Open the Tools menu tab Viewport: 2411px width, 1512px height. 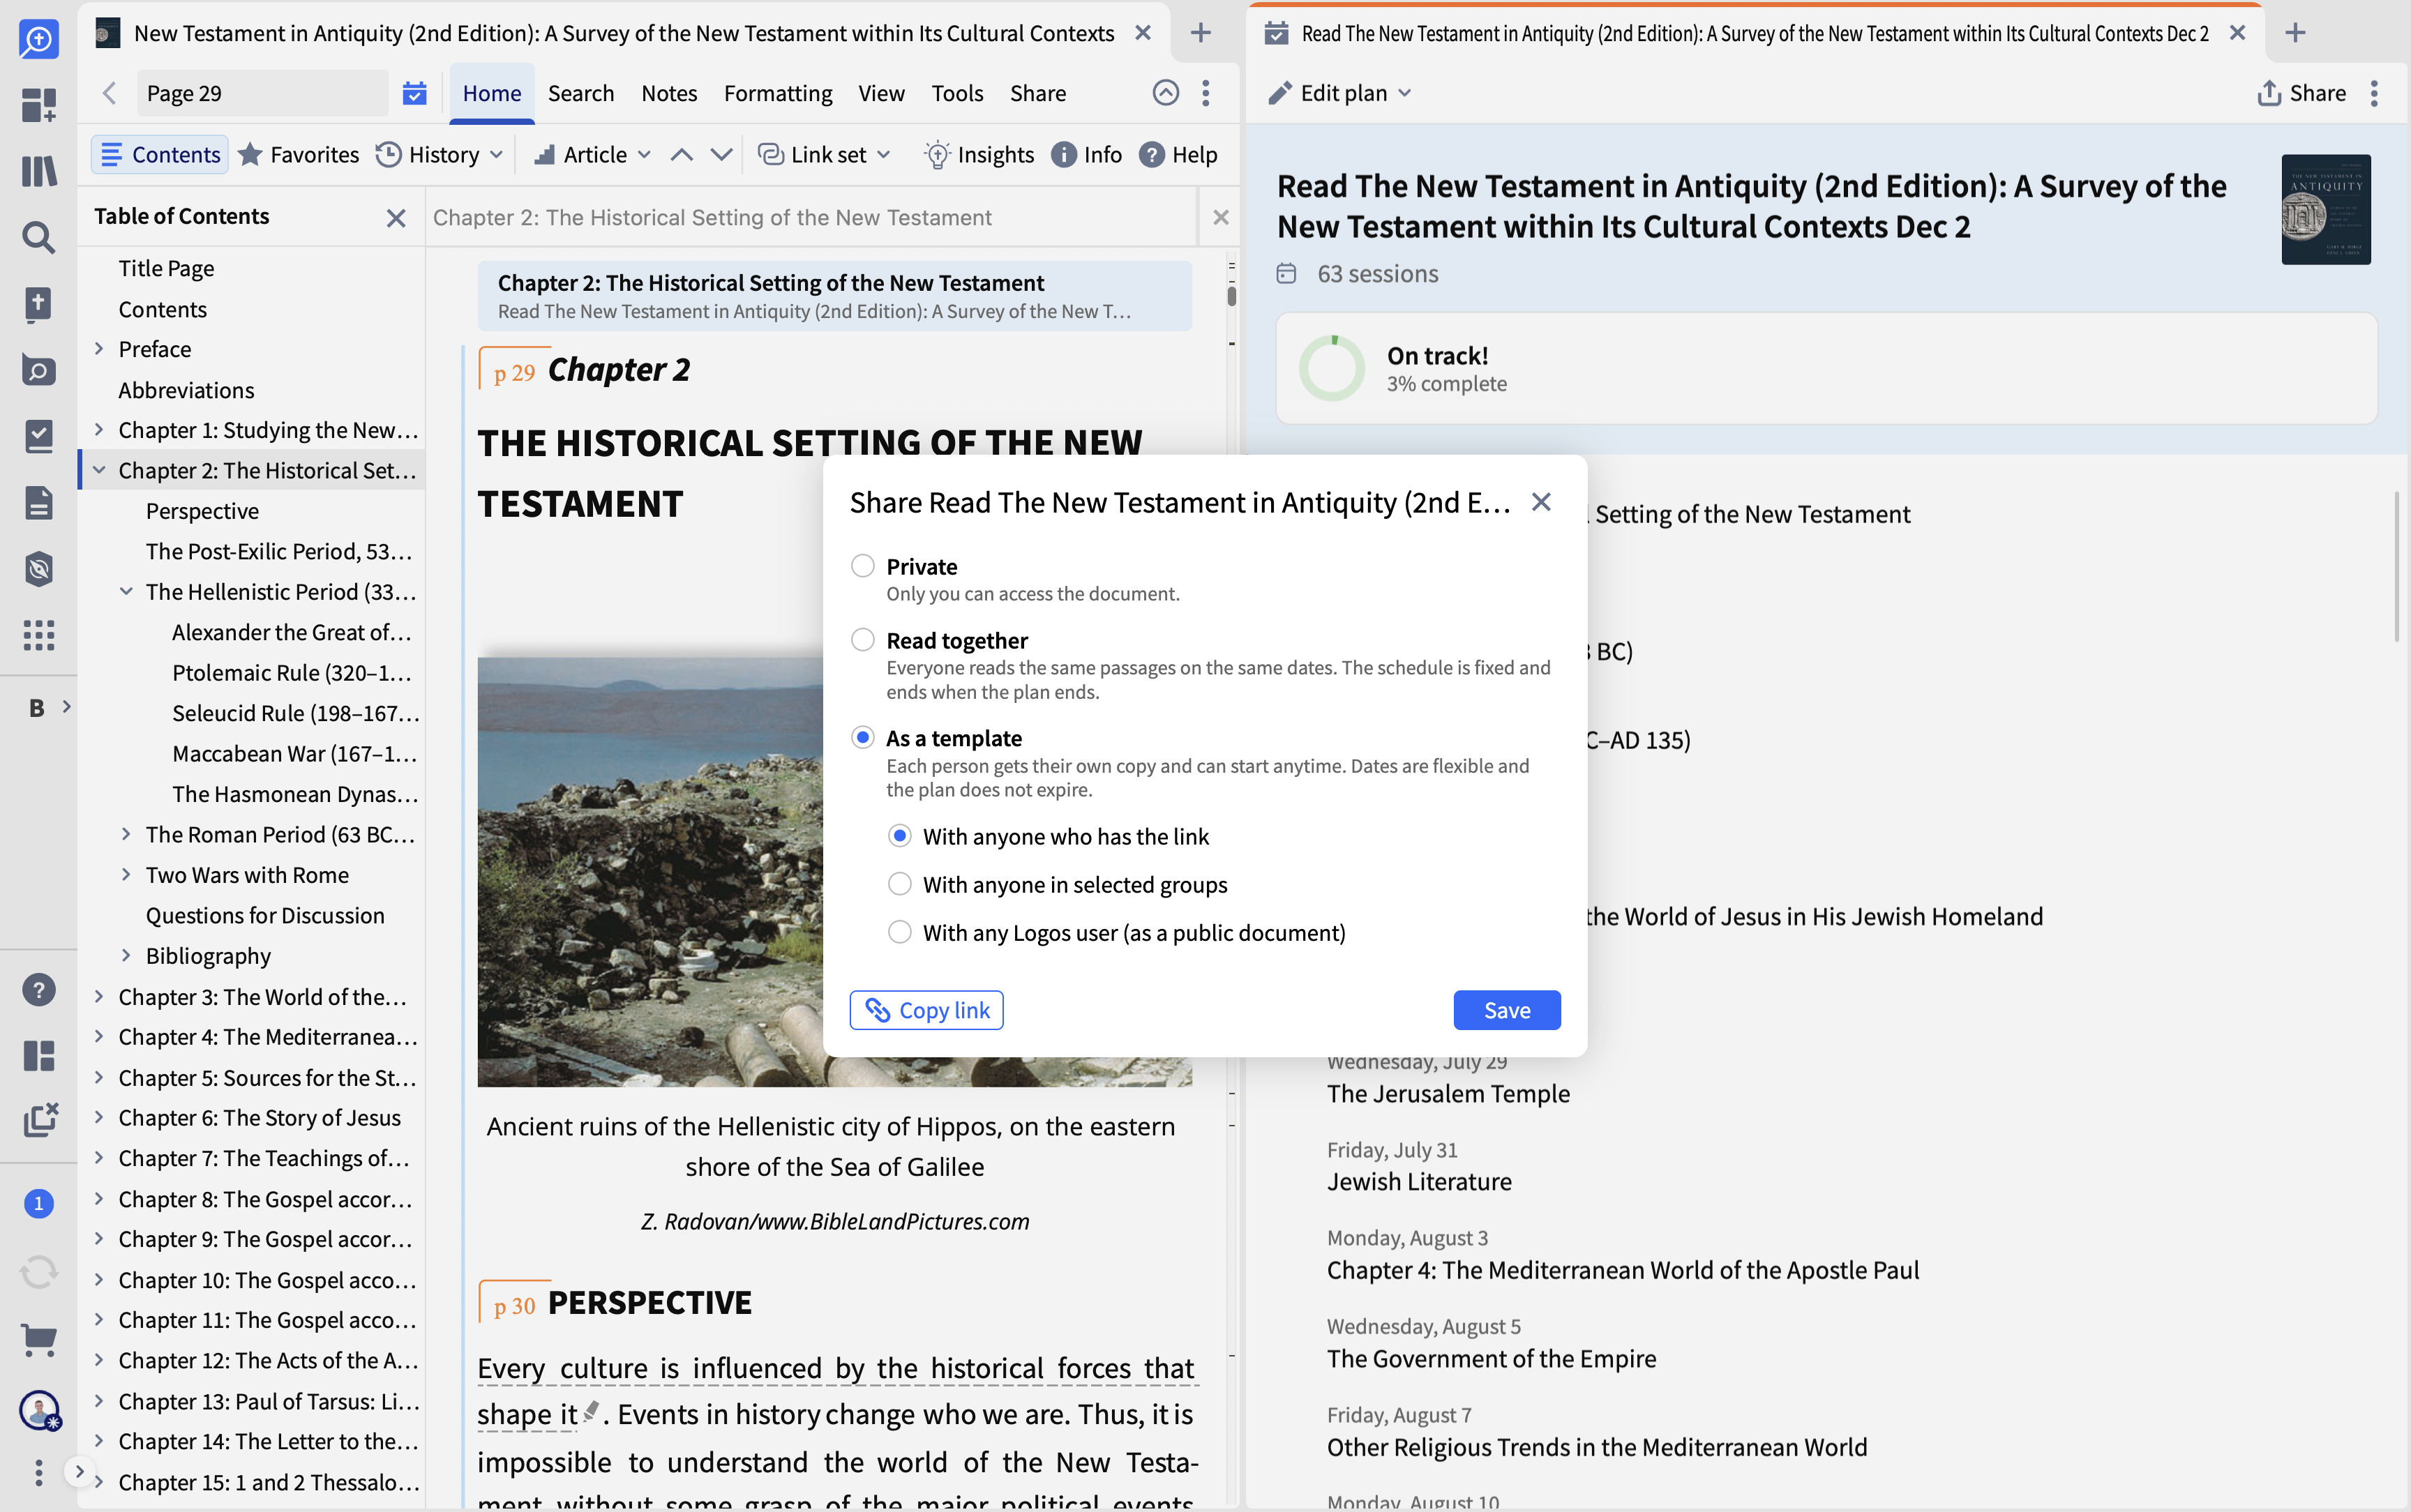957,93
